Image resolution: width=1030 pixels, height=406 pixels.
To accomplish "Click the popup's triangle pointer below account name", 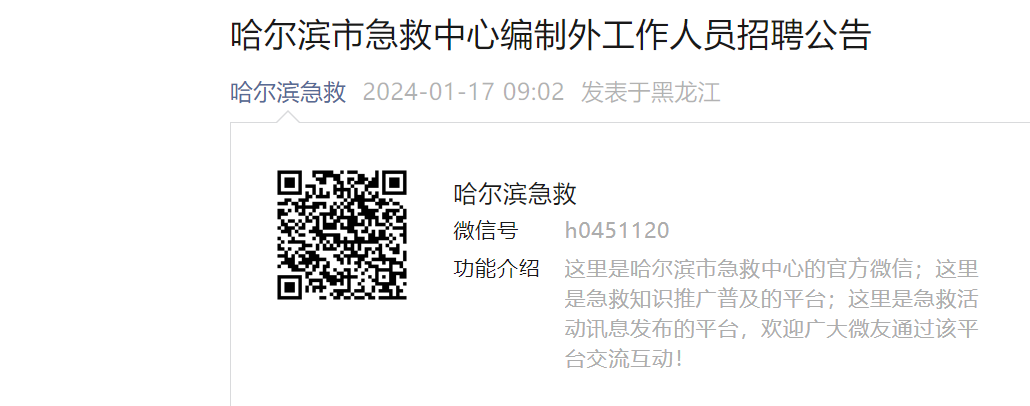I will 288,116.
